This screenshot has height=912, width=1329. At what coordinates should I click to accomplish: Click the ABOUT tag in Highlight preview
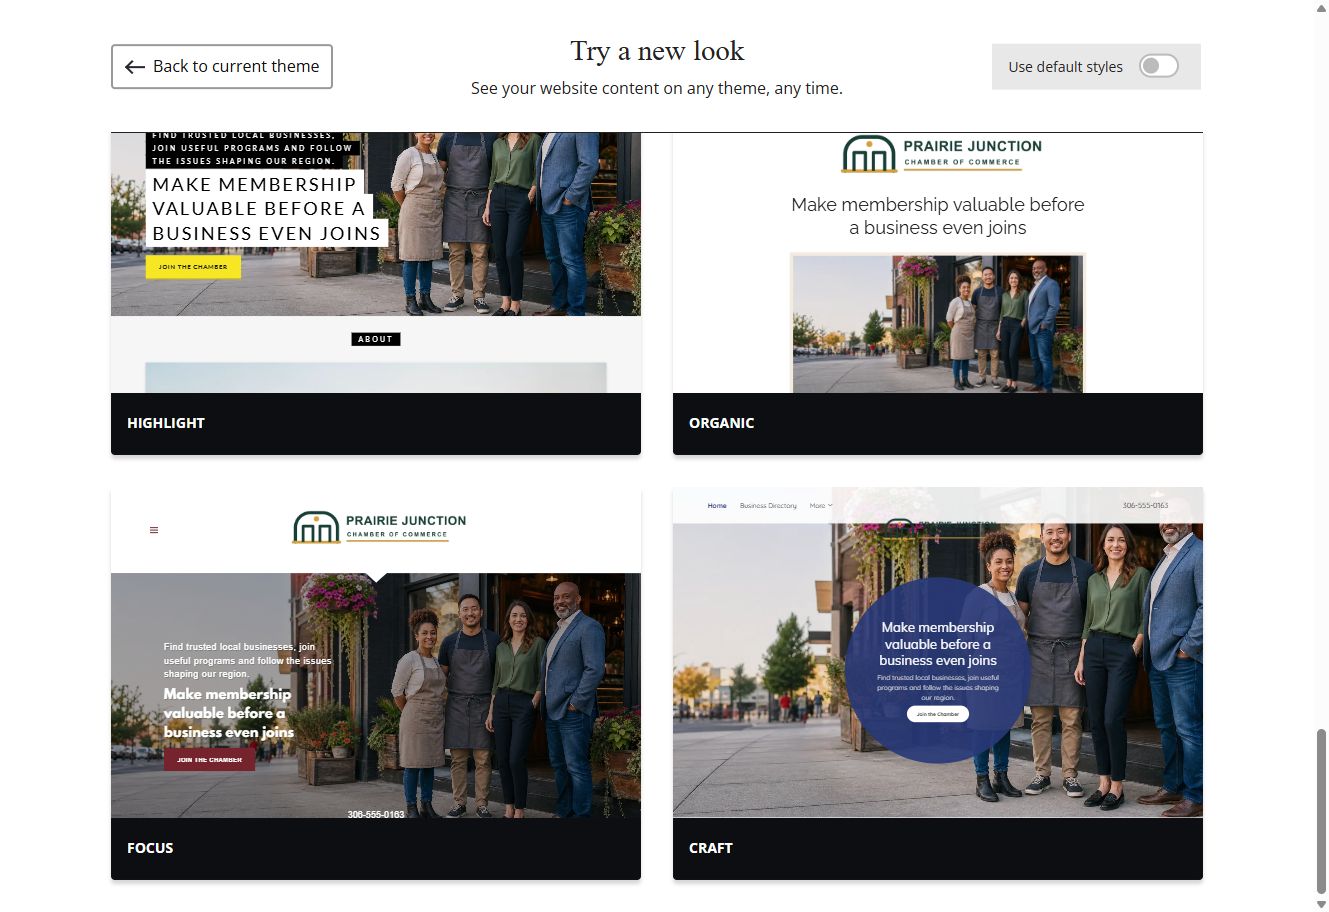[x=376, y=339]
